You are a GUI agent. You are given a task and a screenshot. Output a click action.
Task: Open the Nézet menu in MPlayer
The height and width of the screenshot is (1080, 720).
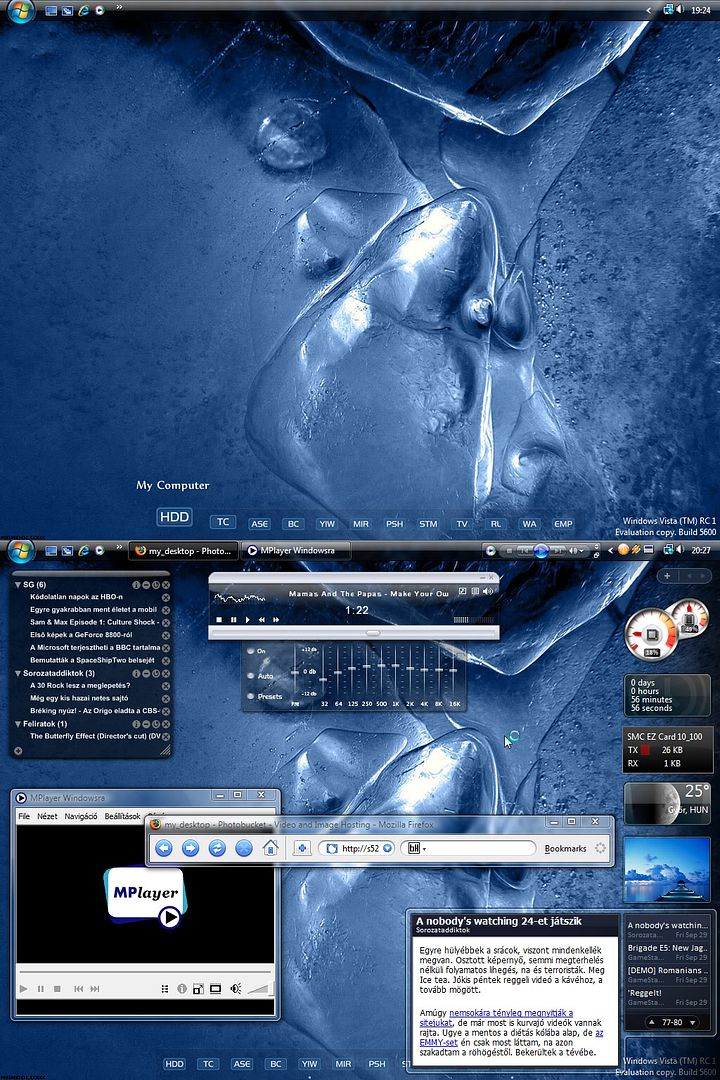coord(47,816)
